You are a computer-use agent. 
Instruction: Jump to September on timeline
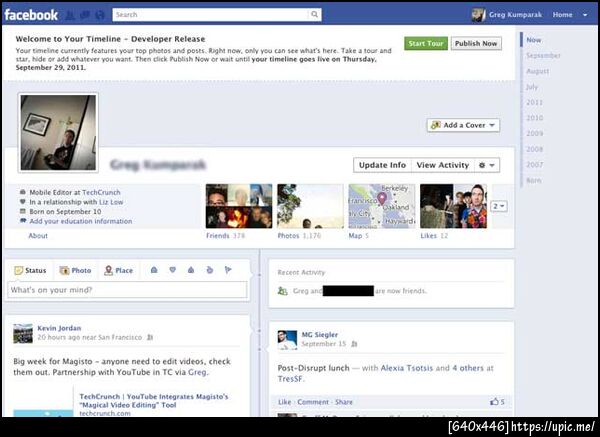click(543, 55)
